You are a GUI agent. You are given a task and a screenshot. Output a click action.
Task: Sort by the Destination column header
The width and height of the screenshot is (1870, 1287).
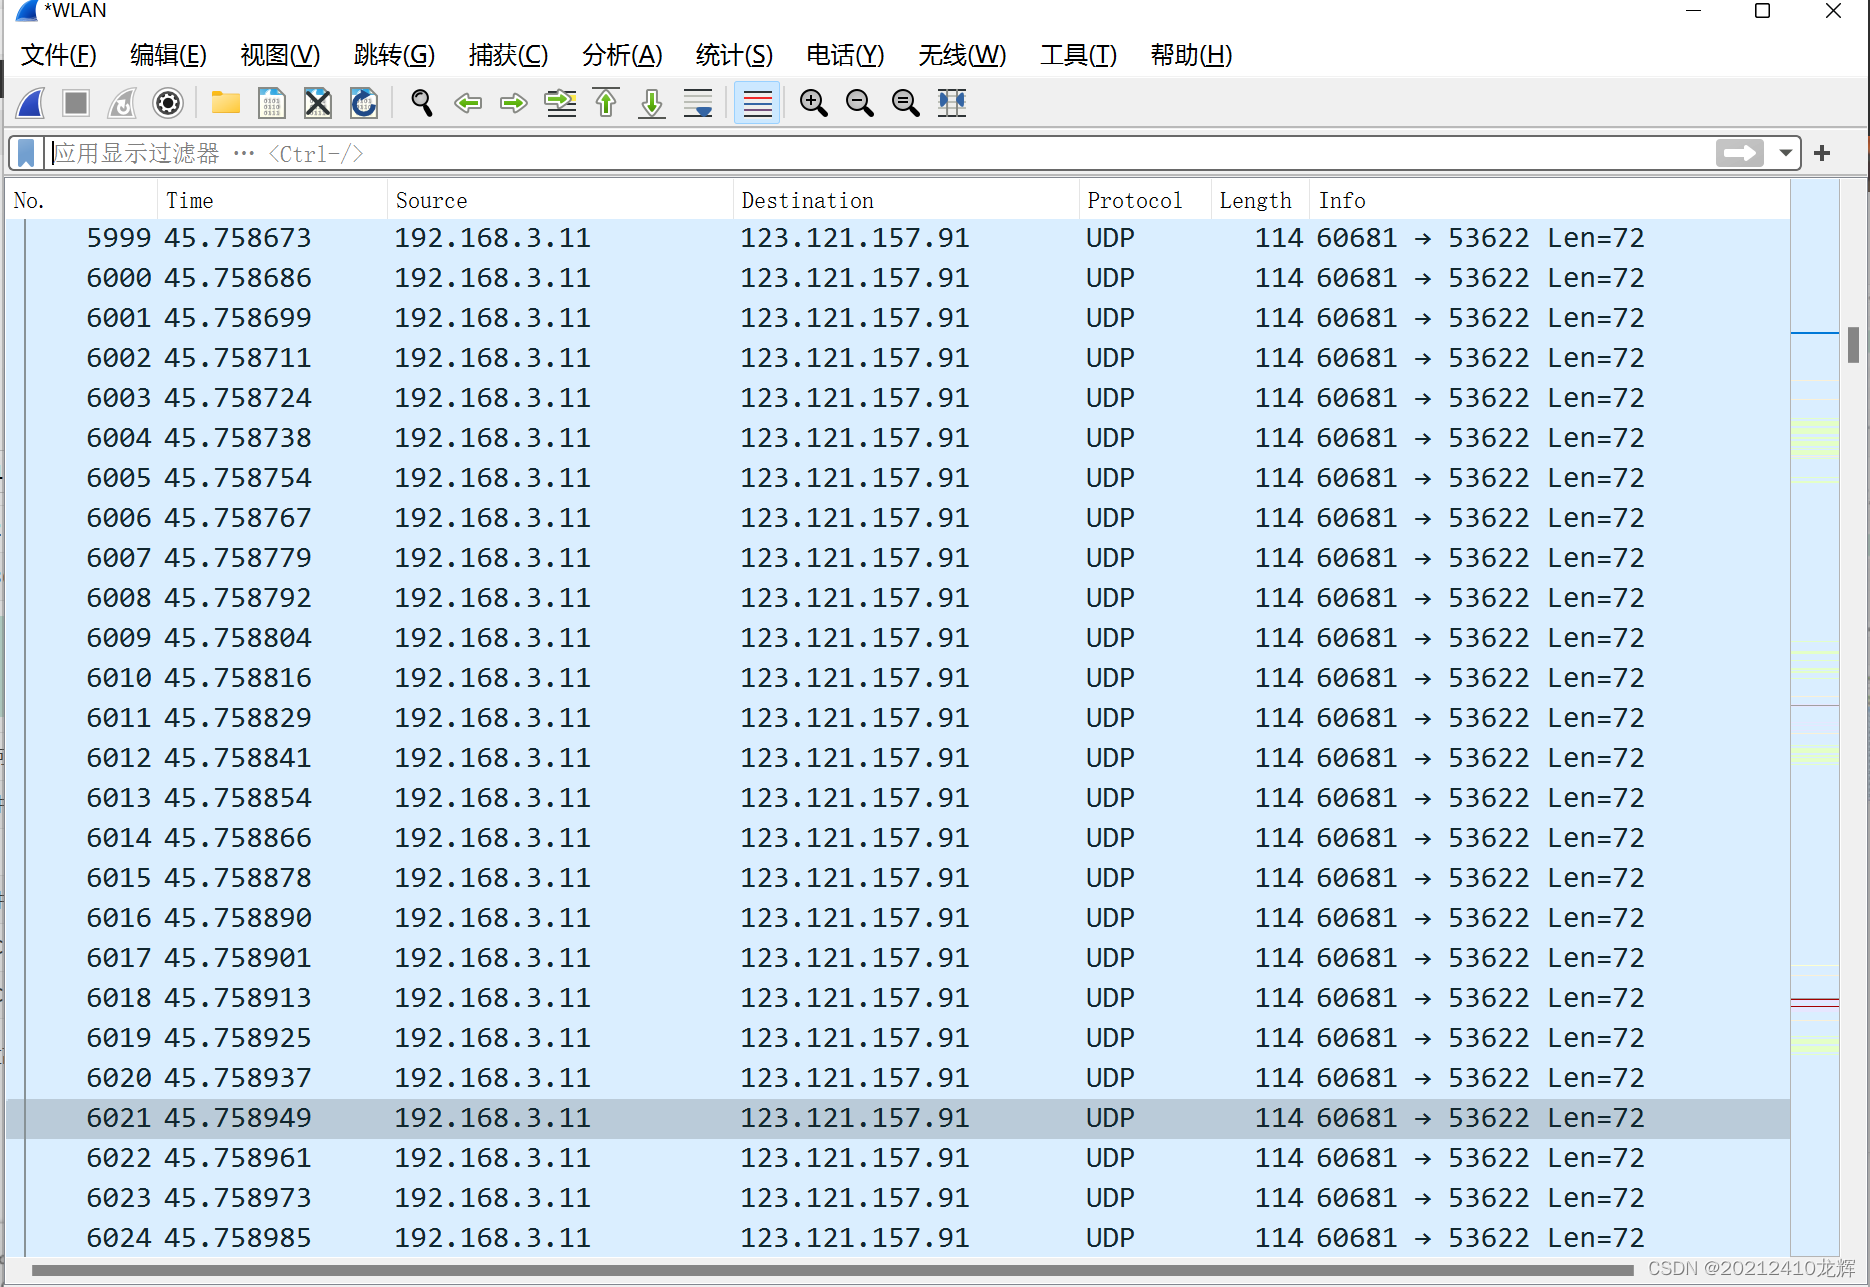906,201
